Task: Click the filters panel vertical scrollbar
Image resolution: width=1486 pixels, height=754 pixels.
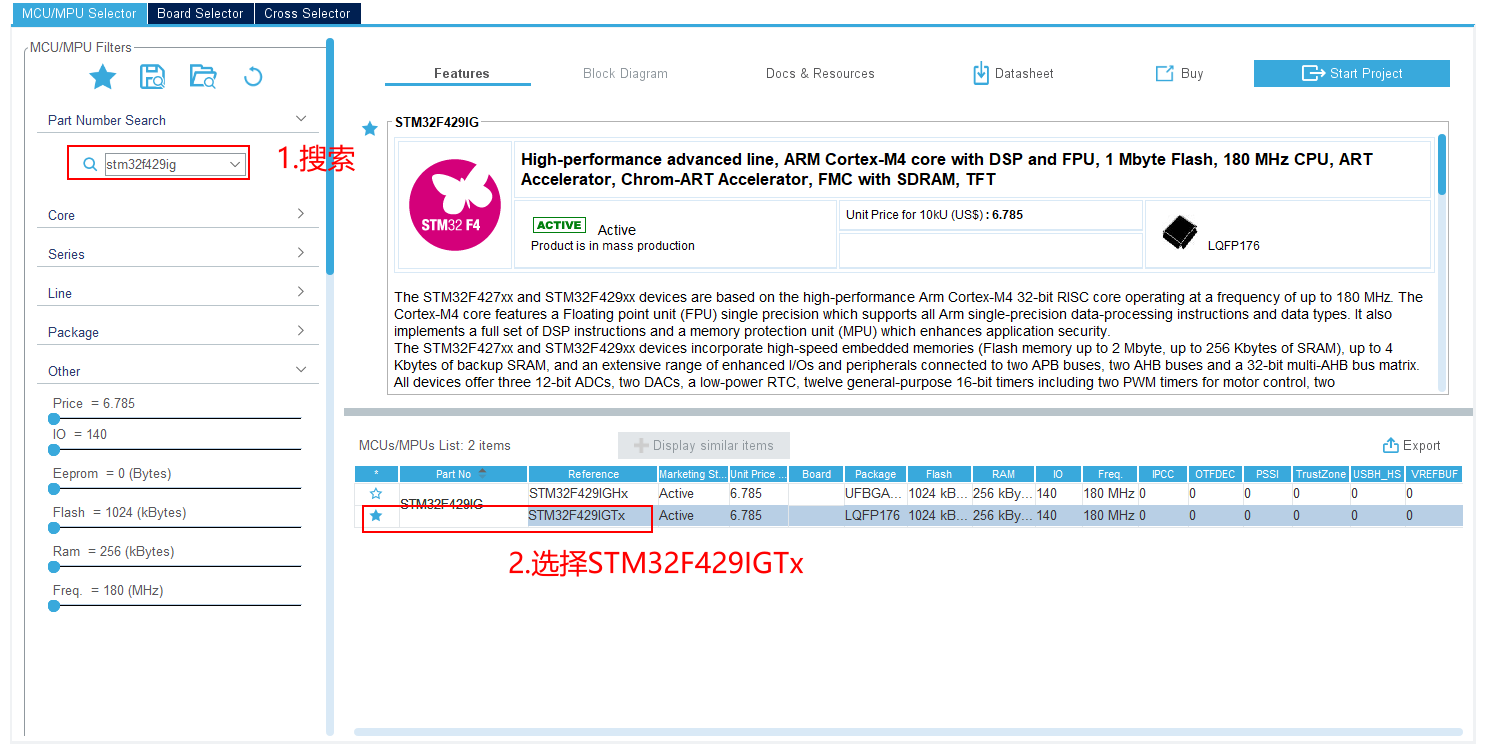Action: [330, 155]
